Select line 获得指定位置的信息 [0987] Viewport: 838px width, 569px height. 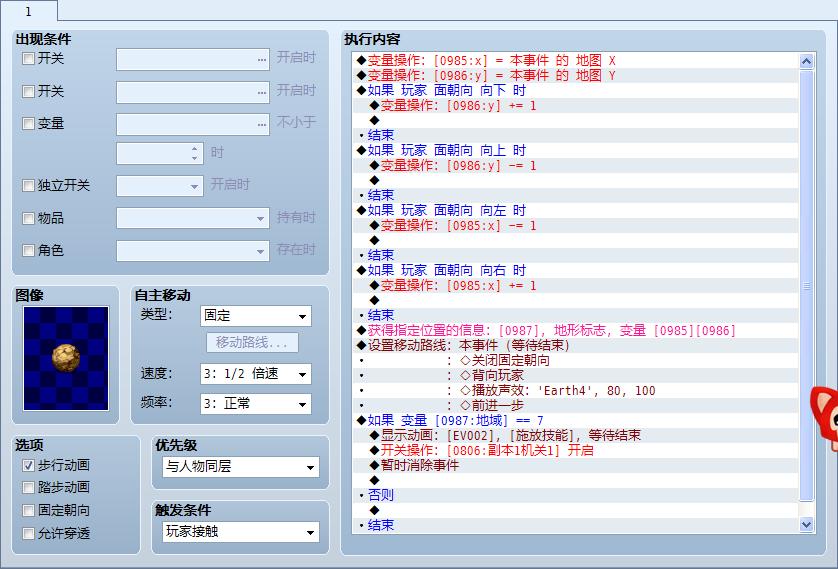click(x=577, y=330)
